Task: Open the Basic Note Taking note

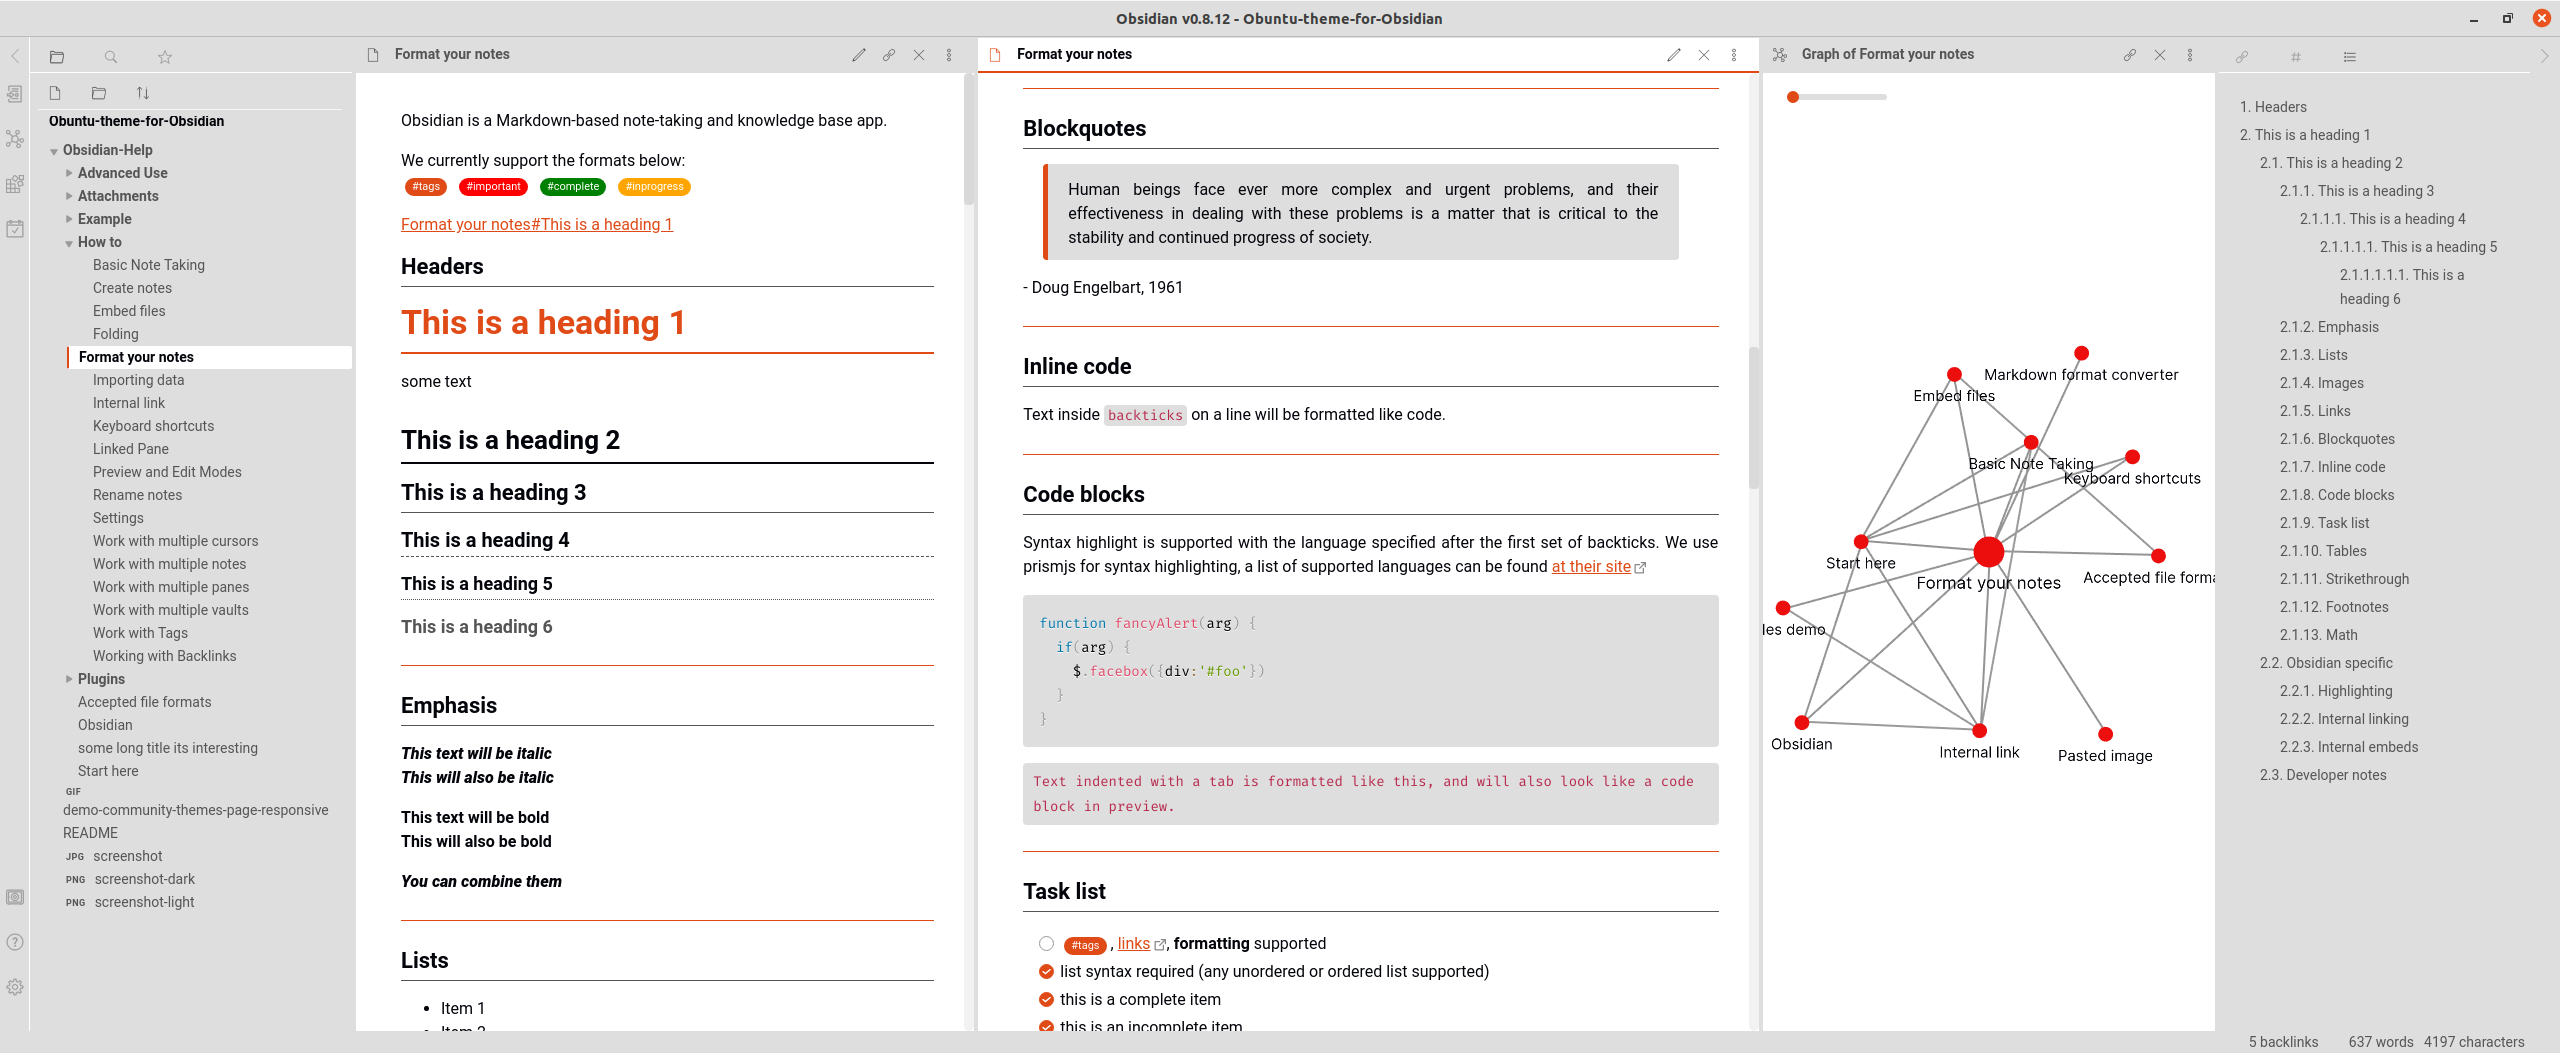Action: coord(149,265)
